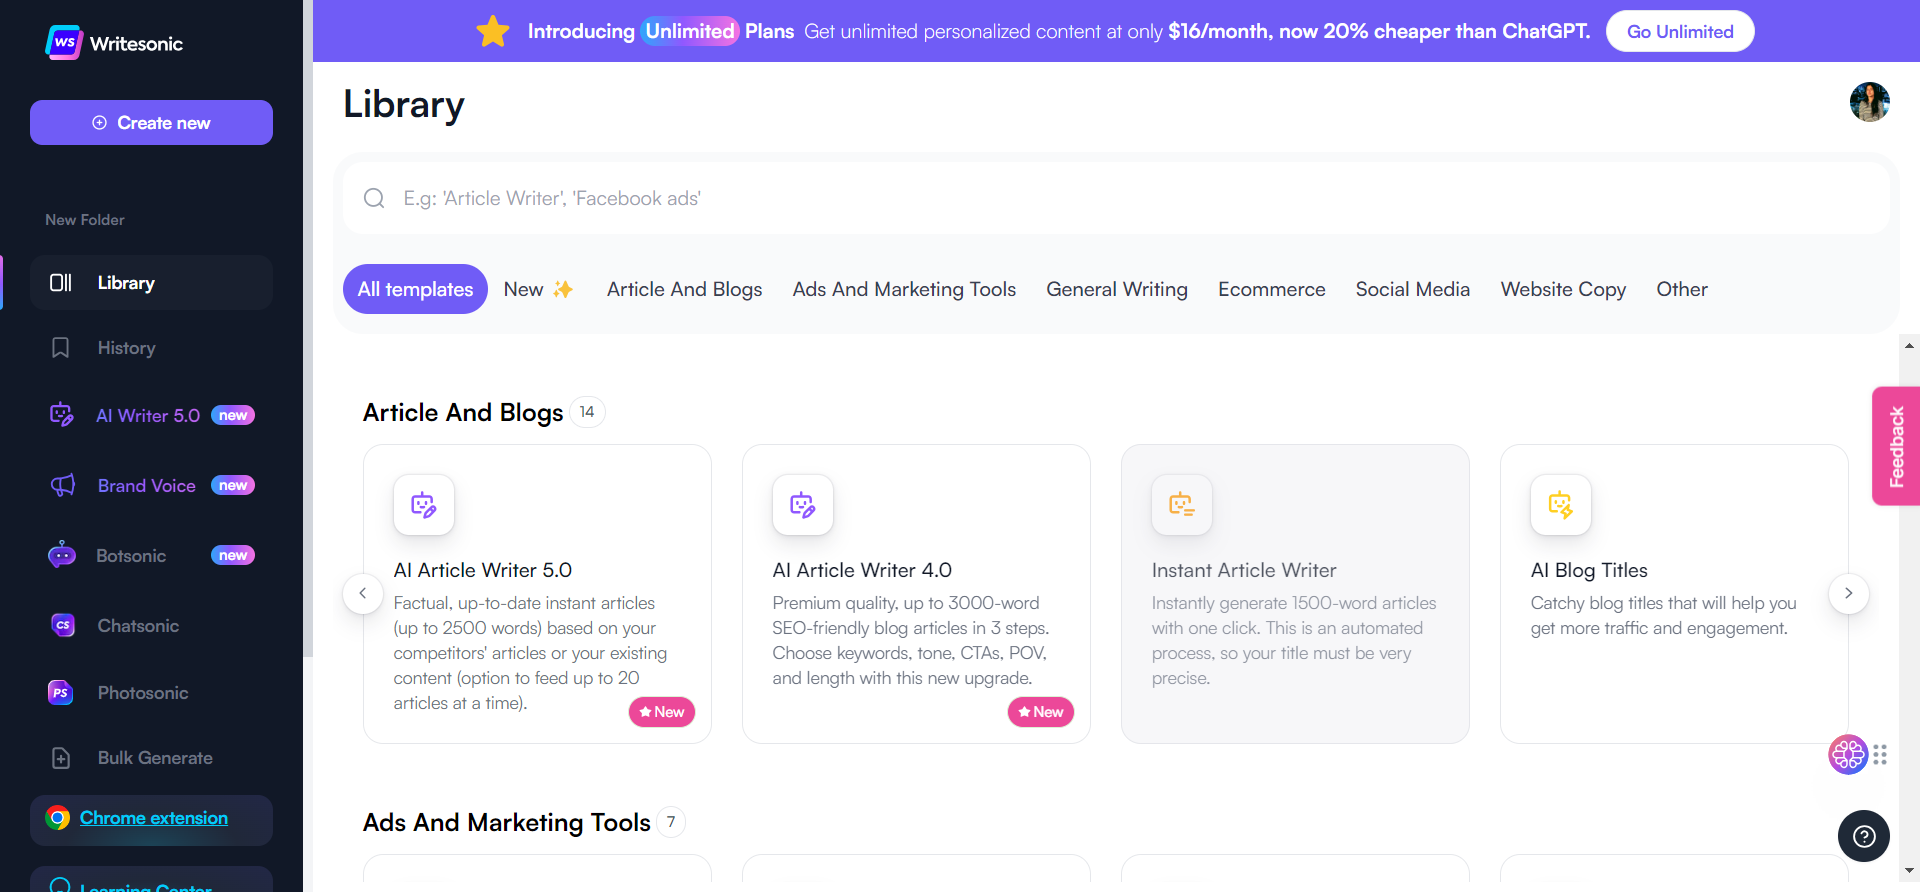Click the scrollbar down arrow
Viewport: 1920px width, 892px height.
1910,871
